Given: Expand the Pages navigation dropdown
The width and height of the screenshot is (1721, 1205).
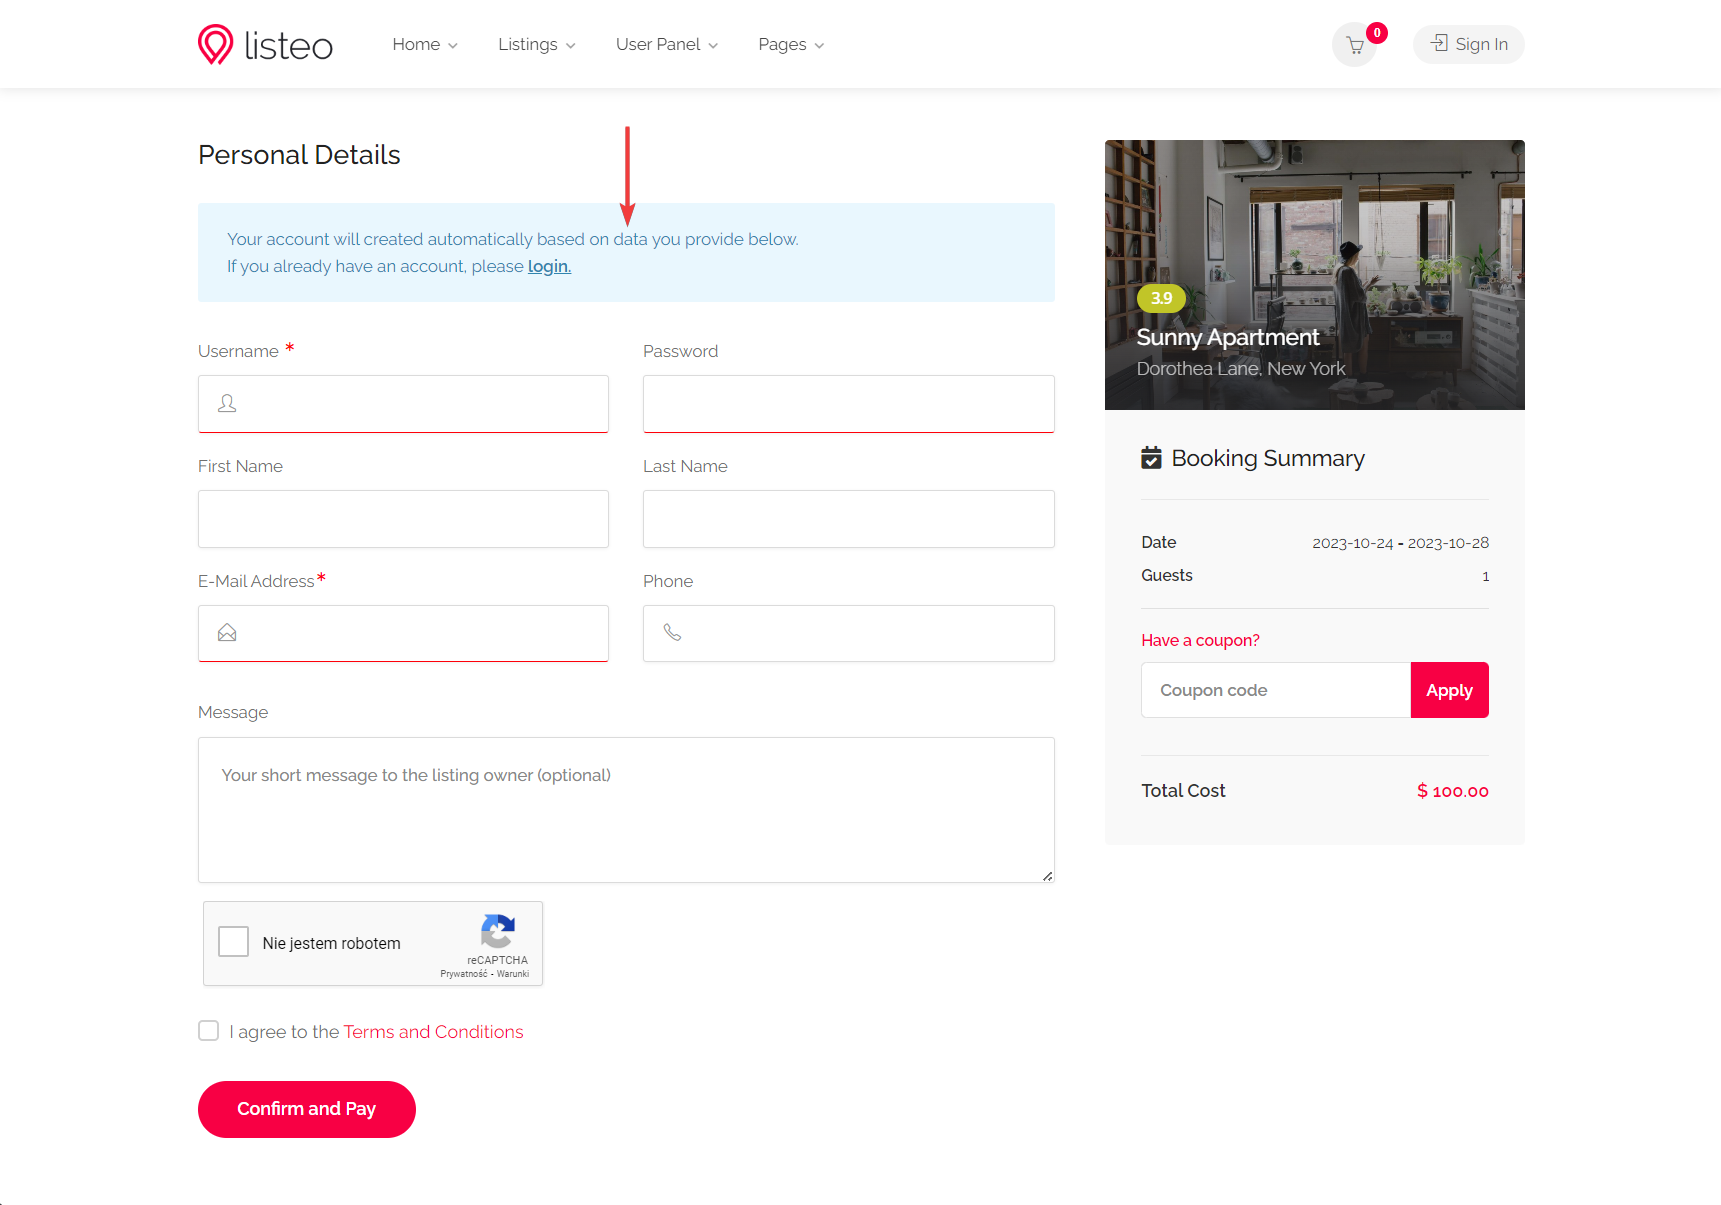Looking at the screenshot, I should click(791, 44).
